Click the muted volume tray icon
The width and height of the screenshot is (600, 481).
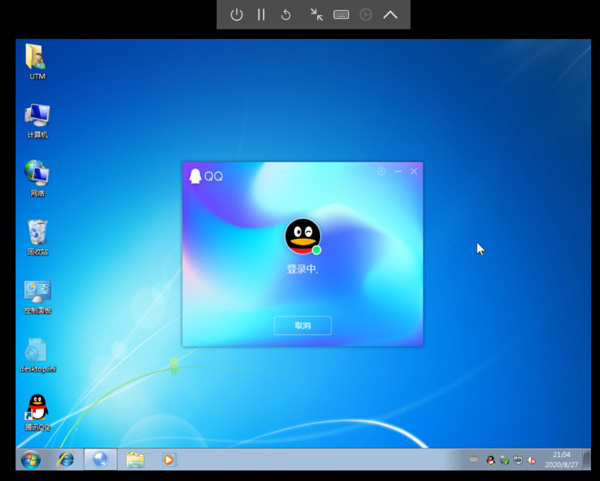coord(532,460)
